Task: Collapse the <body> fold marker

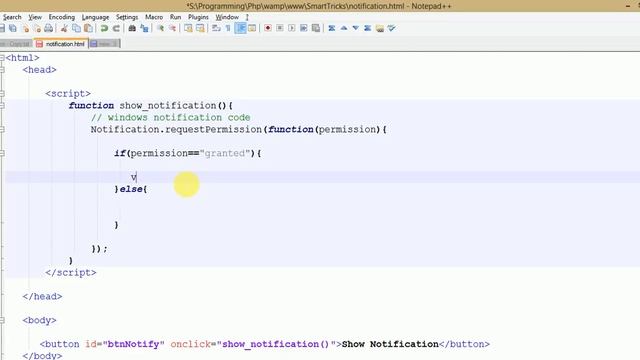Action: click(2, 320)
